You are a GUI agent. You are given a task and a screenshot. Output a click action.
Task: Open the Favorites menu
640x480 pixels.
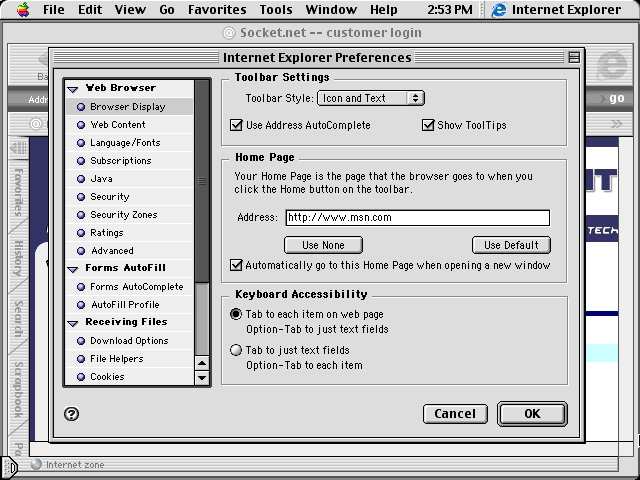[x=217, y=9]
